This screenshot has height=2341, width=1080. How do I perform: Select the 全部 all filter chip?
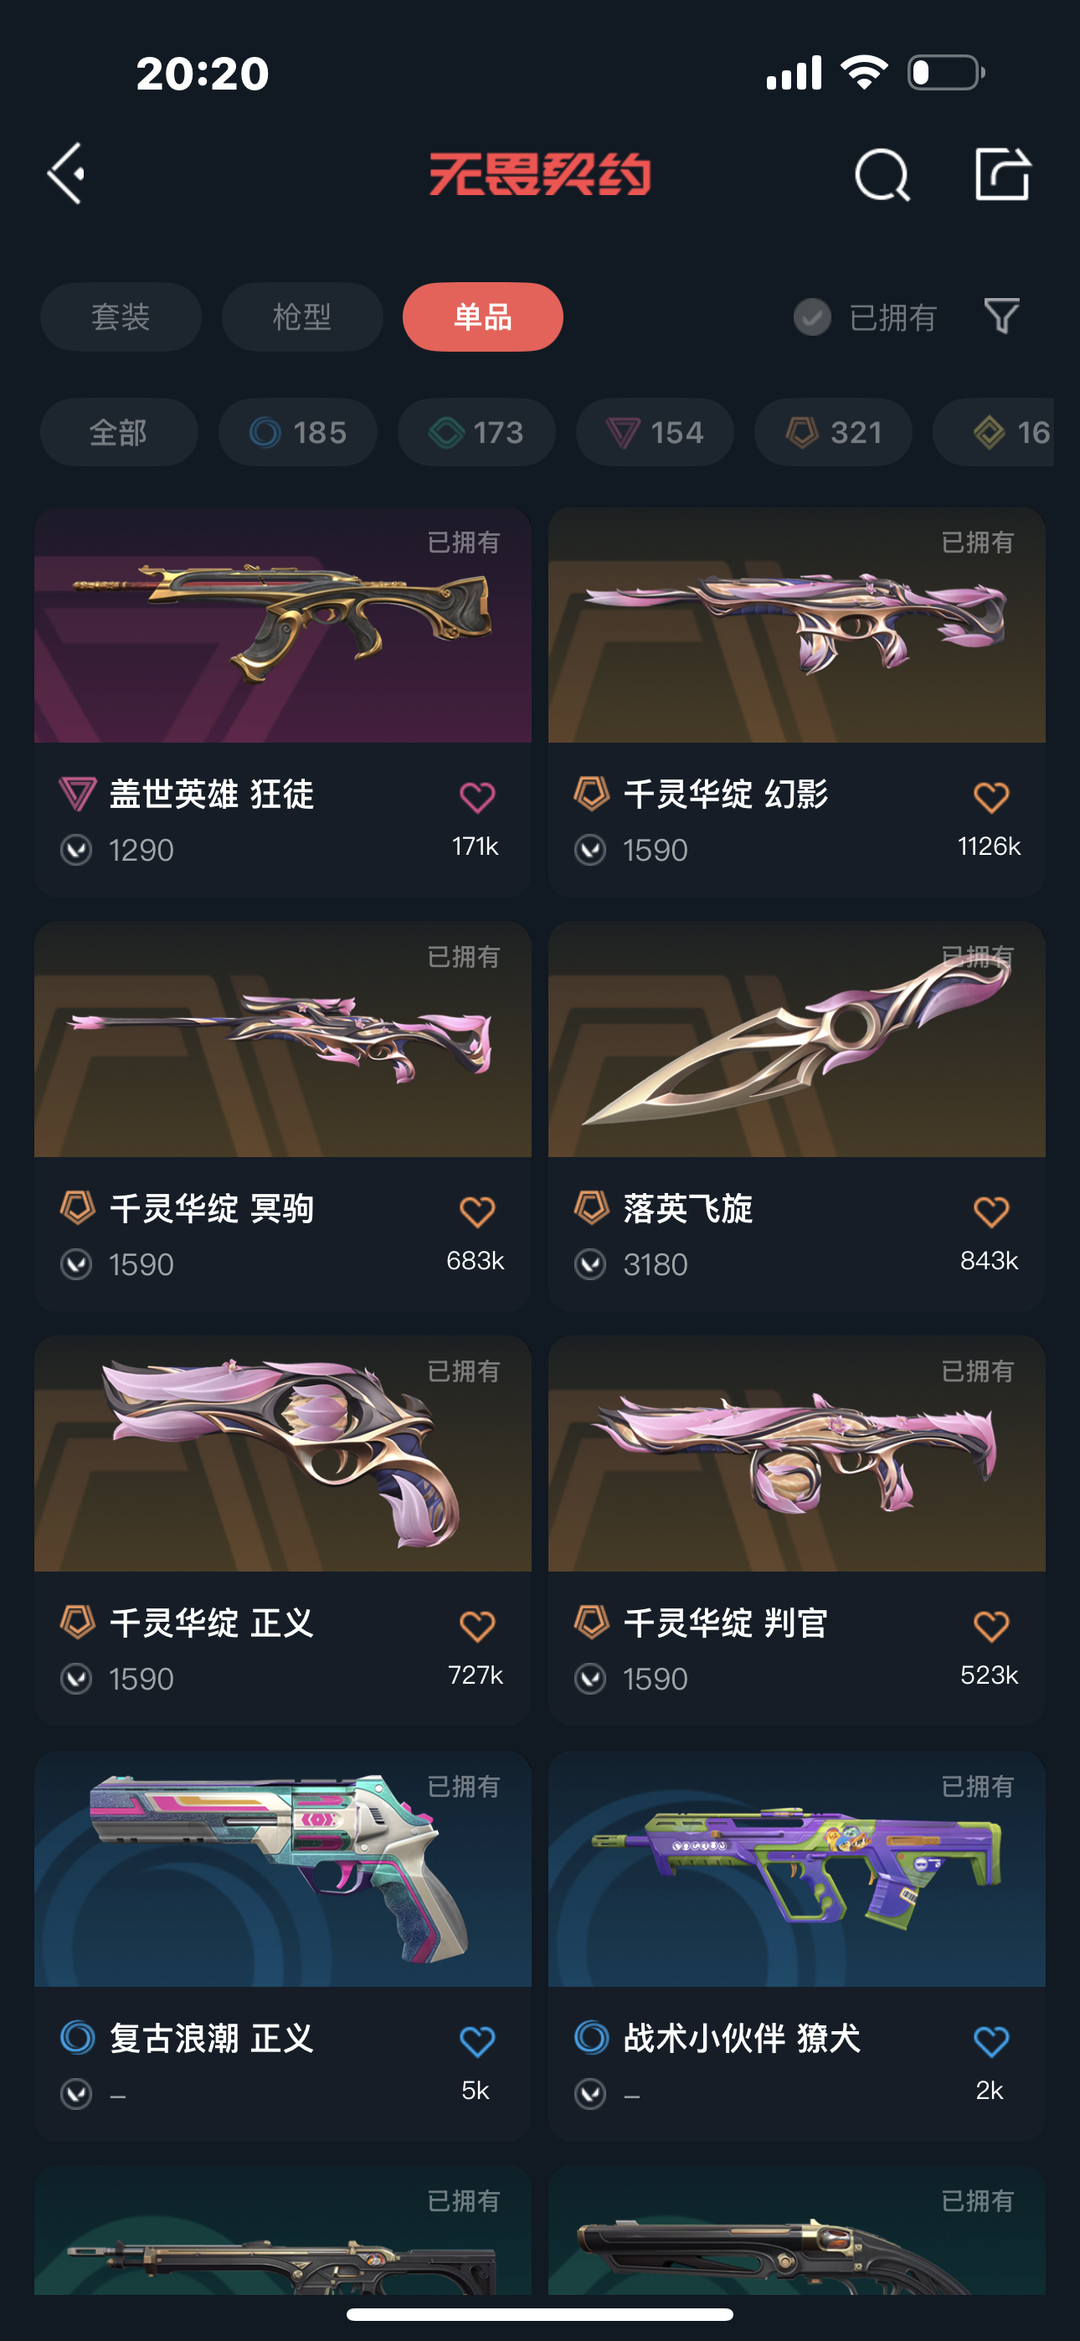point(119,432)
